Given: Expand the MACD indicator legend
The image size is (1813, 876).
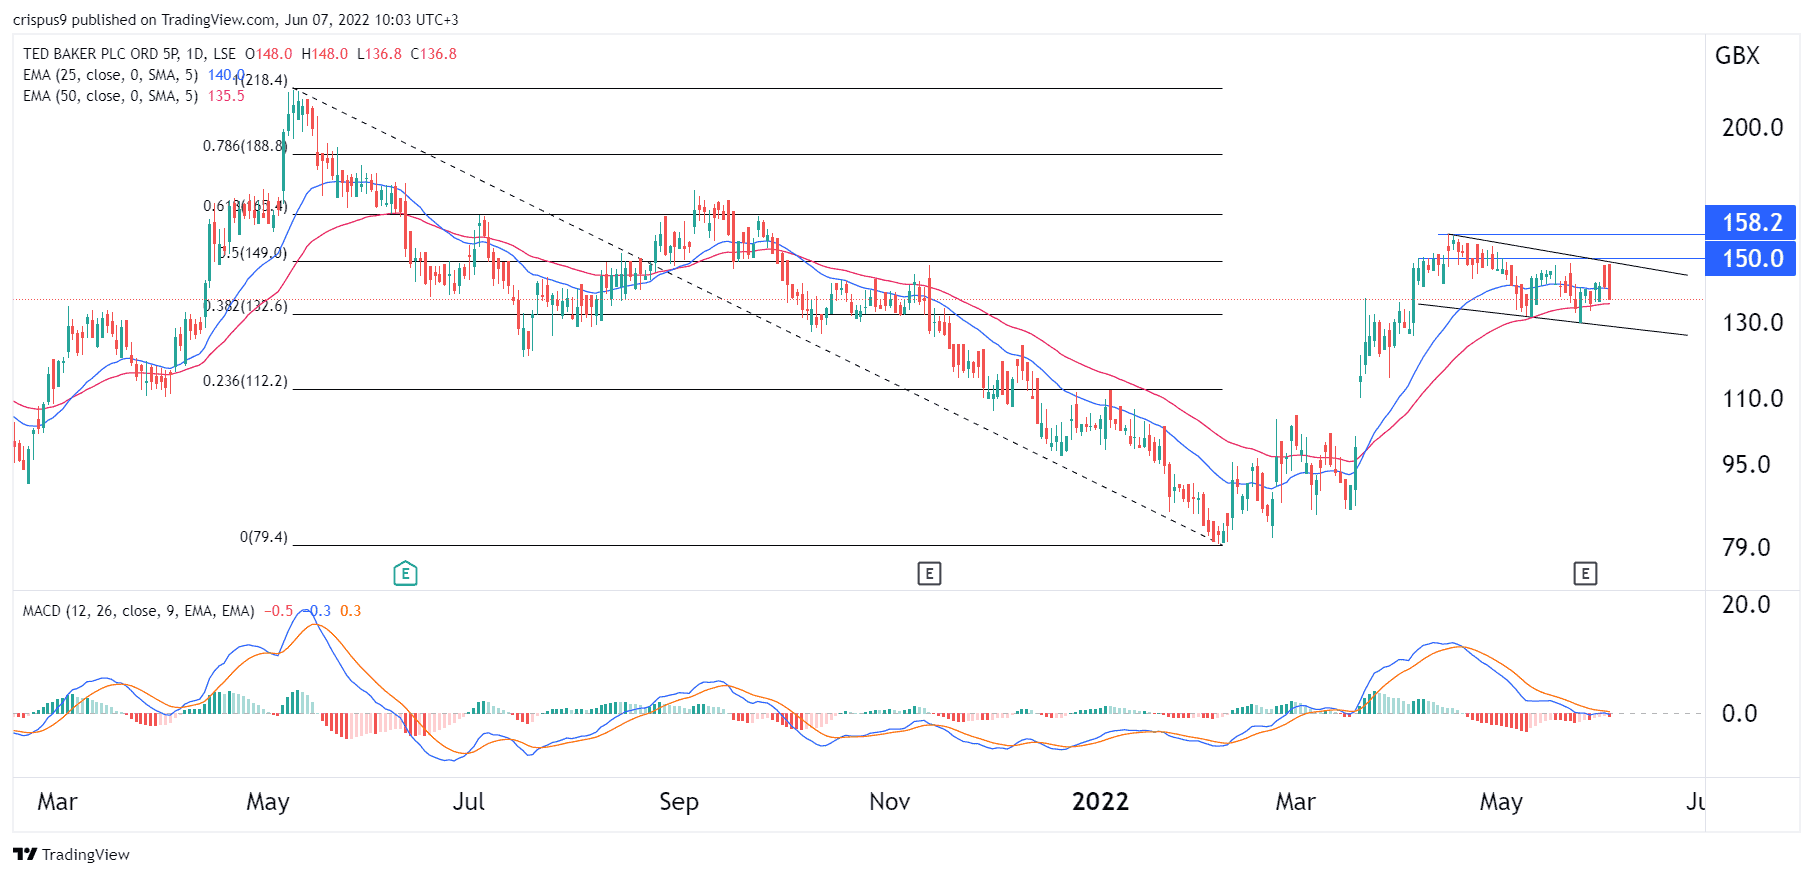Looking at the screenshot, I should tap(138, 611).
